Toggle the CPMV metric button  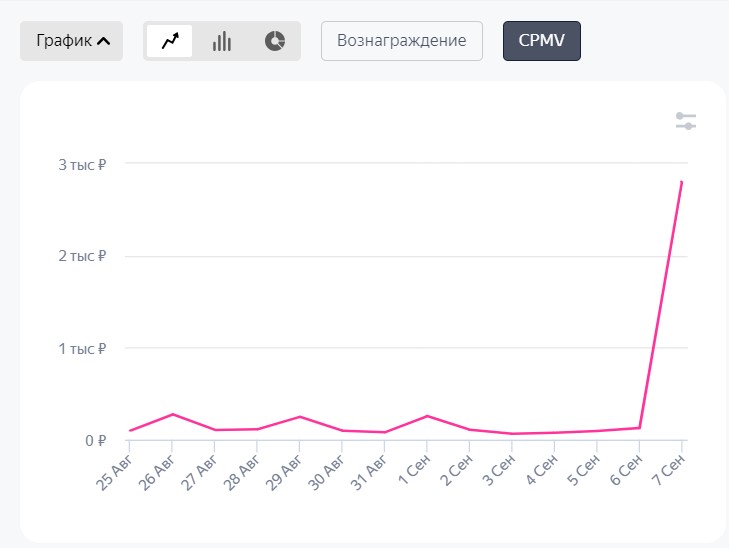coord(541,41)
